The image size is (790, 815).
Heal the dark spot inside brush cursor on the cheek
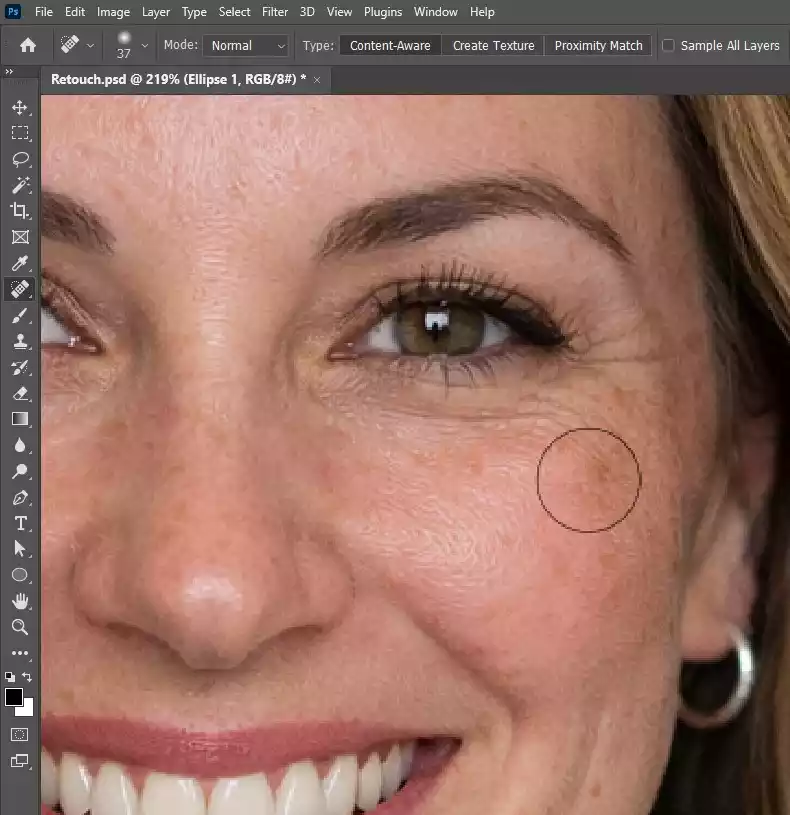[601, 470]
